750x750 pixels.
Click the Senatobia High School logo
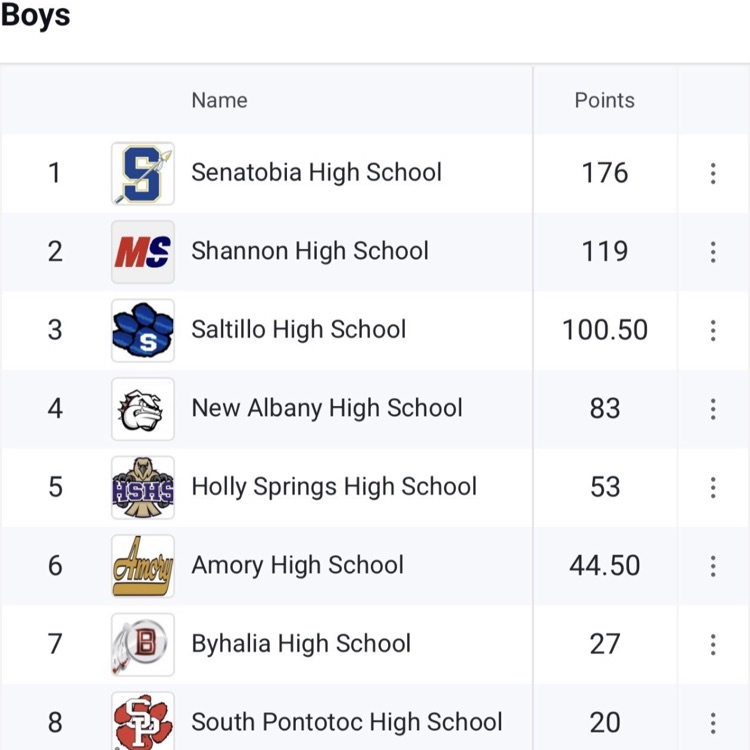pos(143,173)
